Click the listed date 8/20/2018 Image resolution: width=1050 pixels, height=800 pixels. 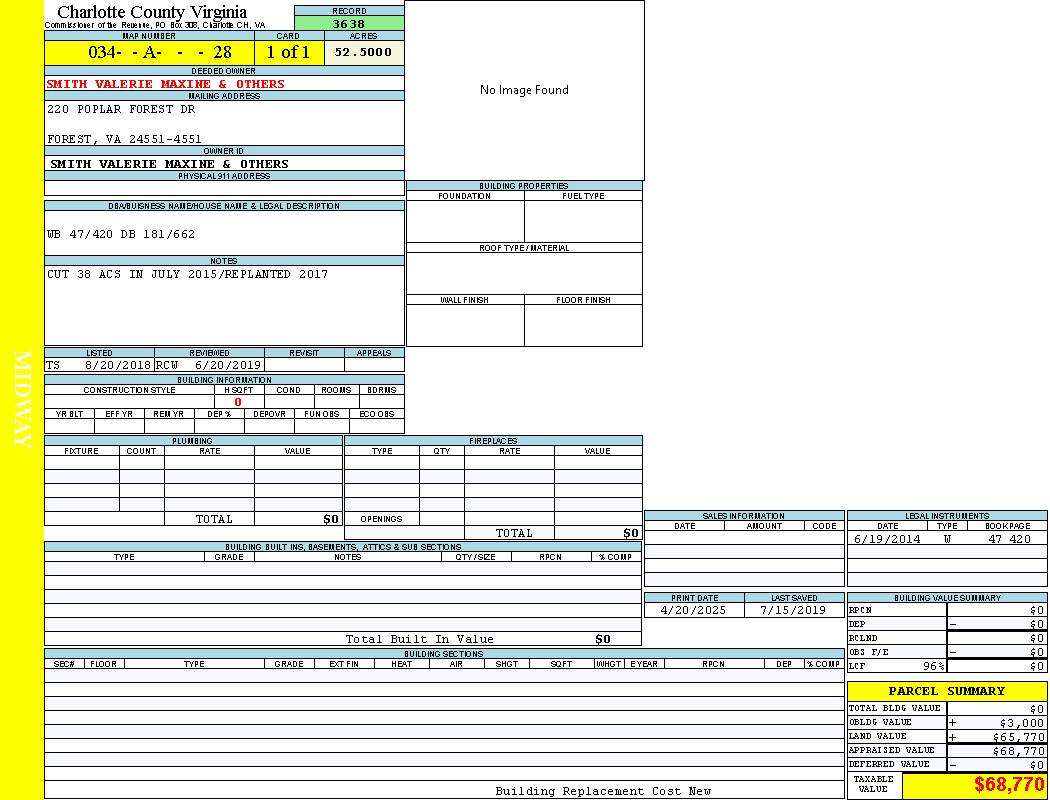(x=117, y=366)
